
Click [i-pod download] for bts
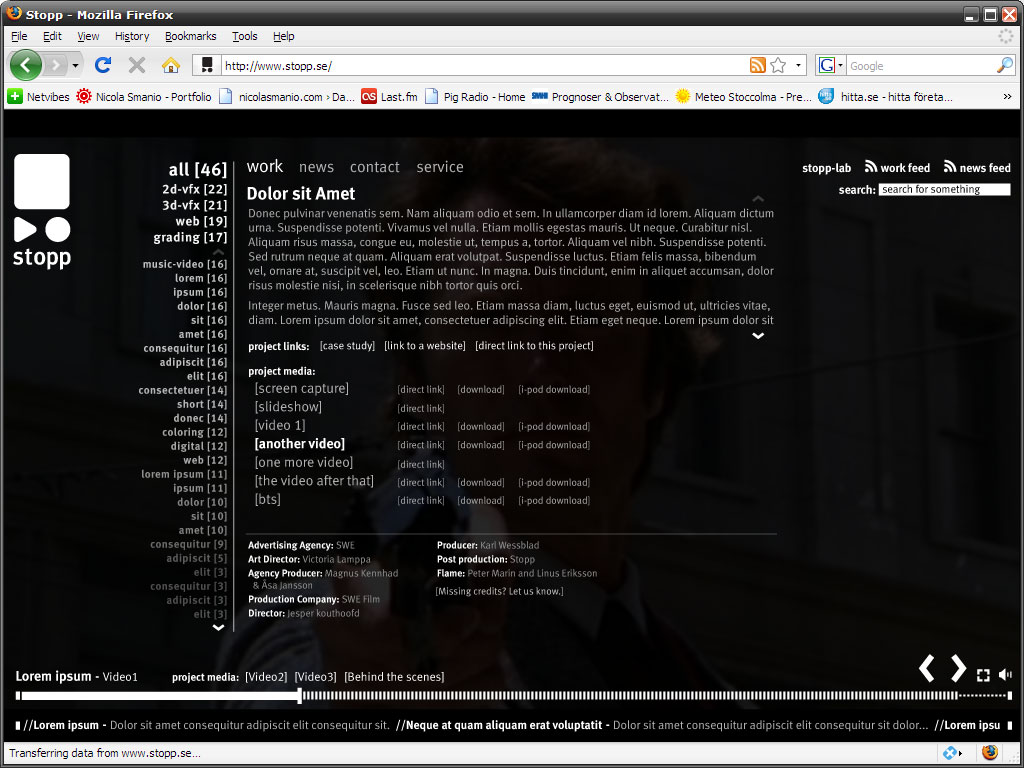(554, 501)
